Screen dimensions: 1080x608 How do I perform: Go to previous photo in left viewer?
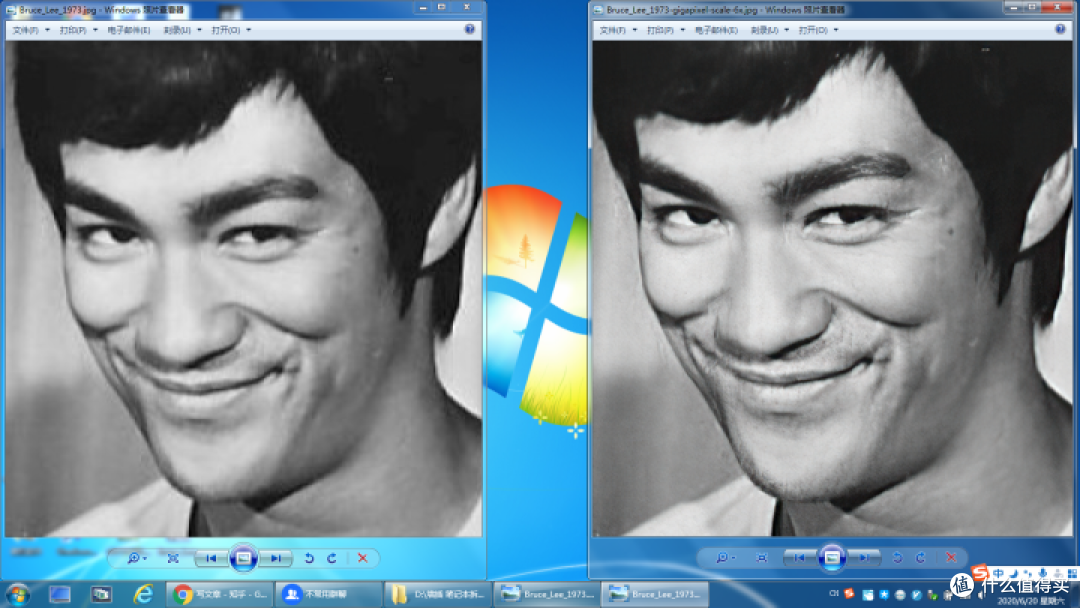[x=211, y=558]
